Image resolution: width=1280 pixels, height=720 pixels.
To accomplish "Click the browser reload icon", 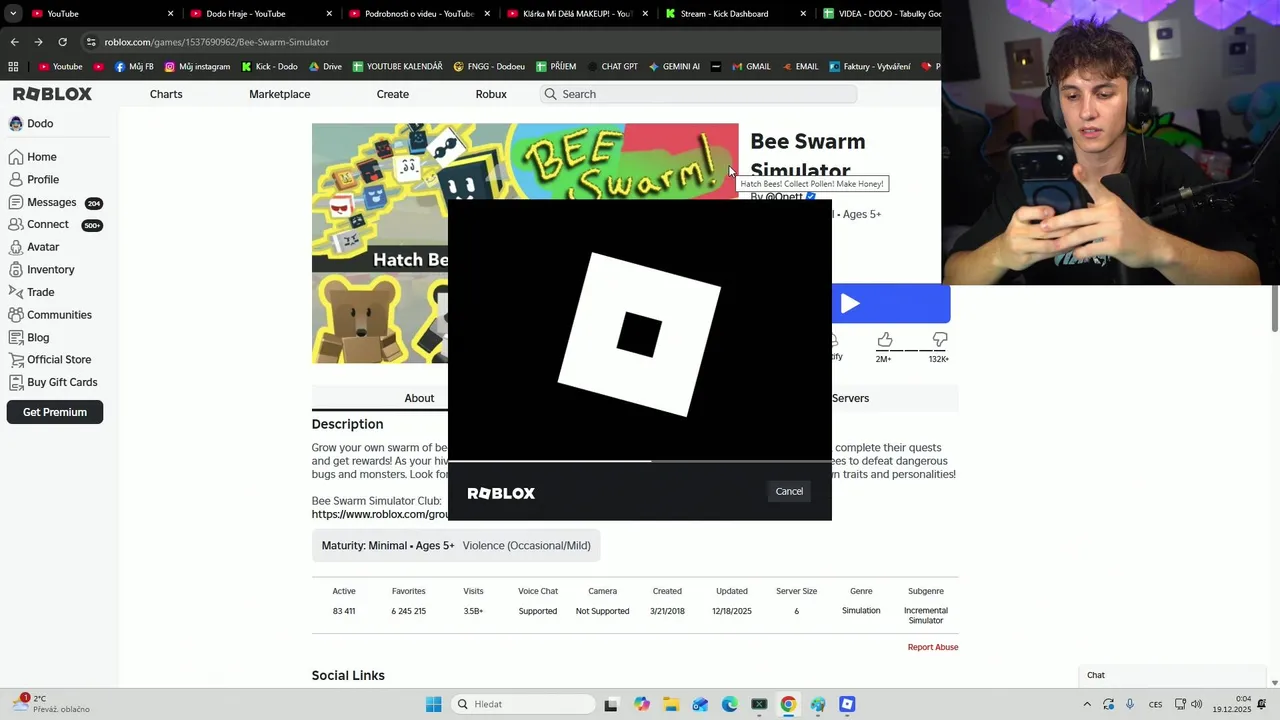I will click(x=62, y=42).
